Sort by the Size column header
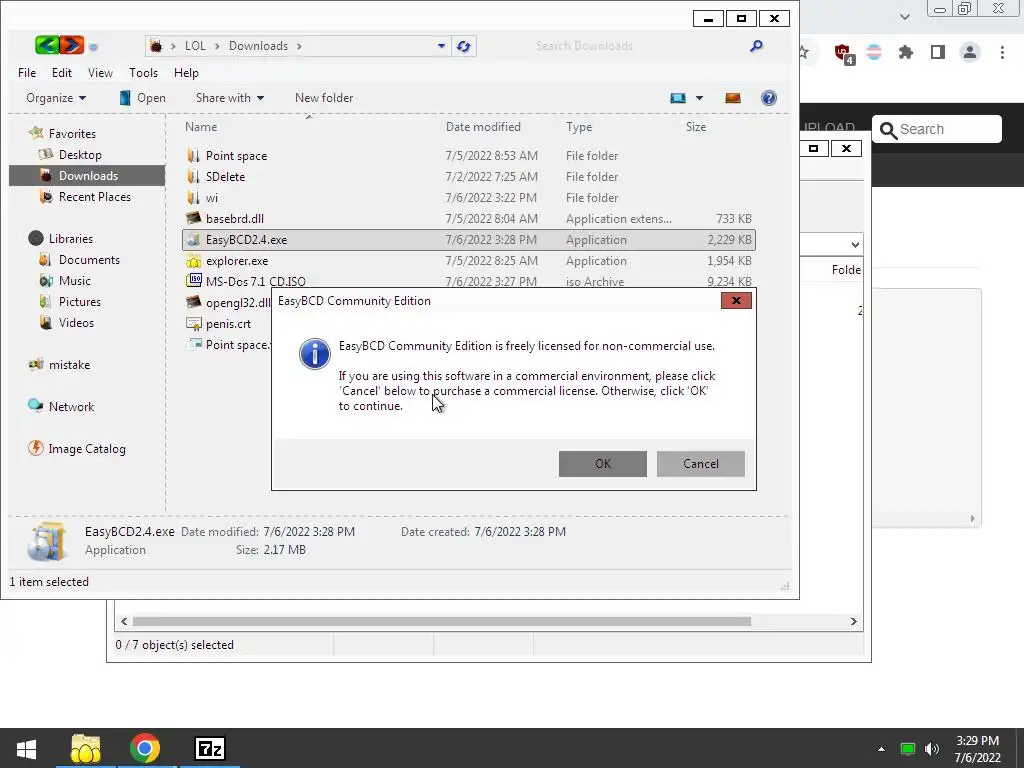The image size is (1024, 768). (x=696, y=127)
